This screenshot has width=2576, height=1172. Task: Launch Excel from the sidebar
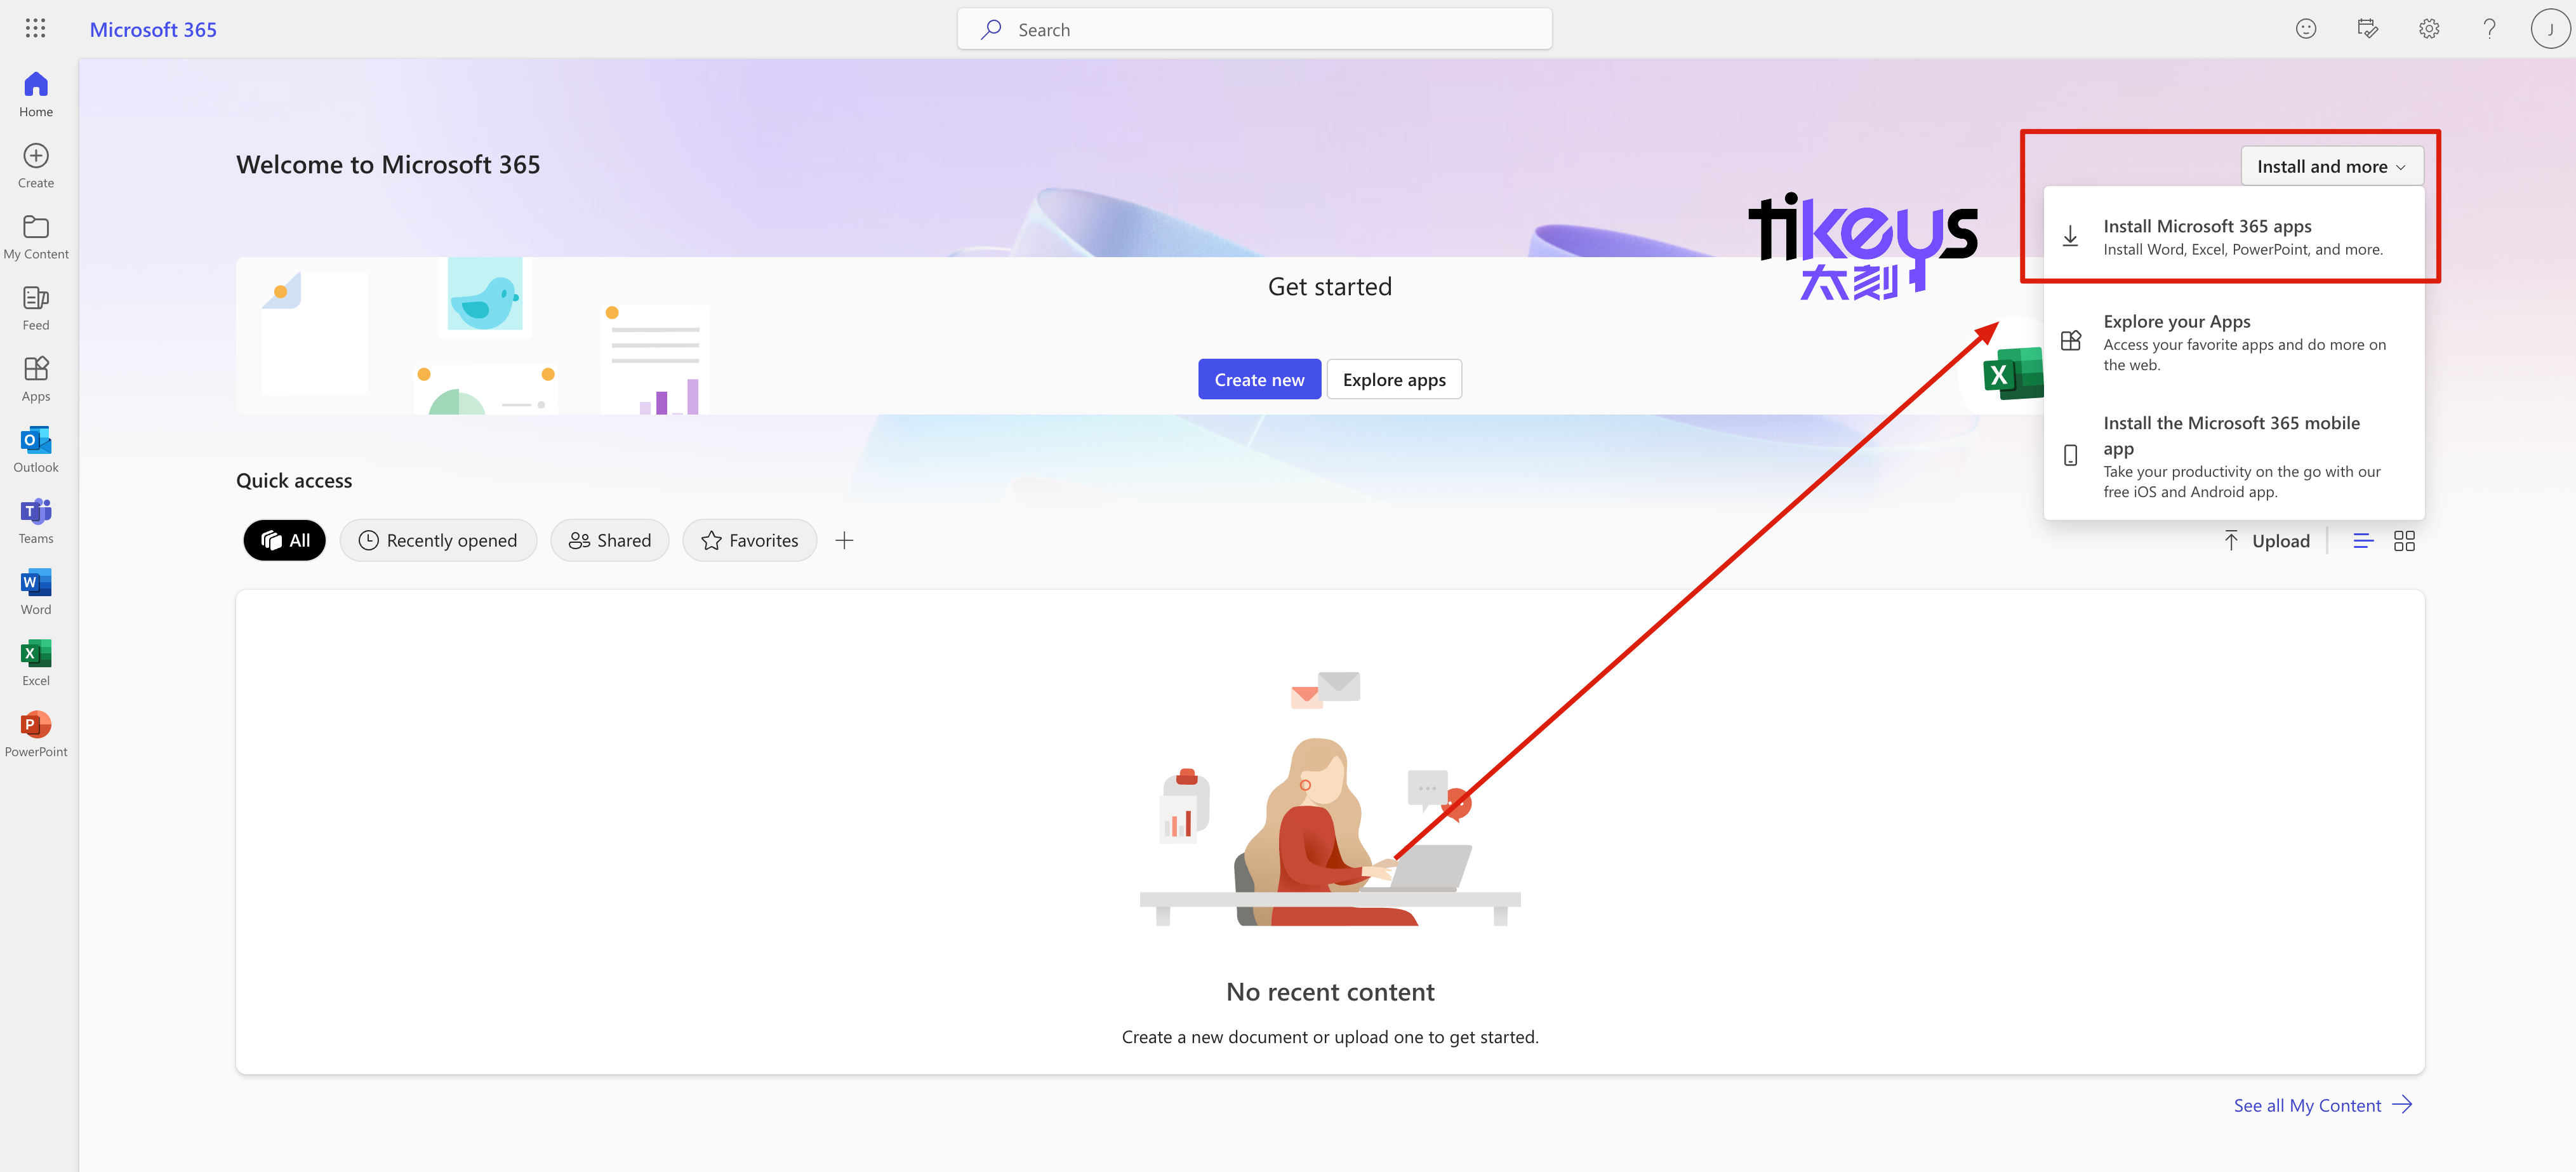point(36,663)
